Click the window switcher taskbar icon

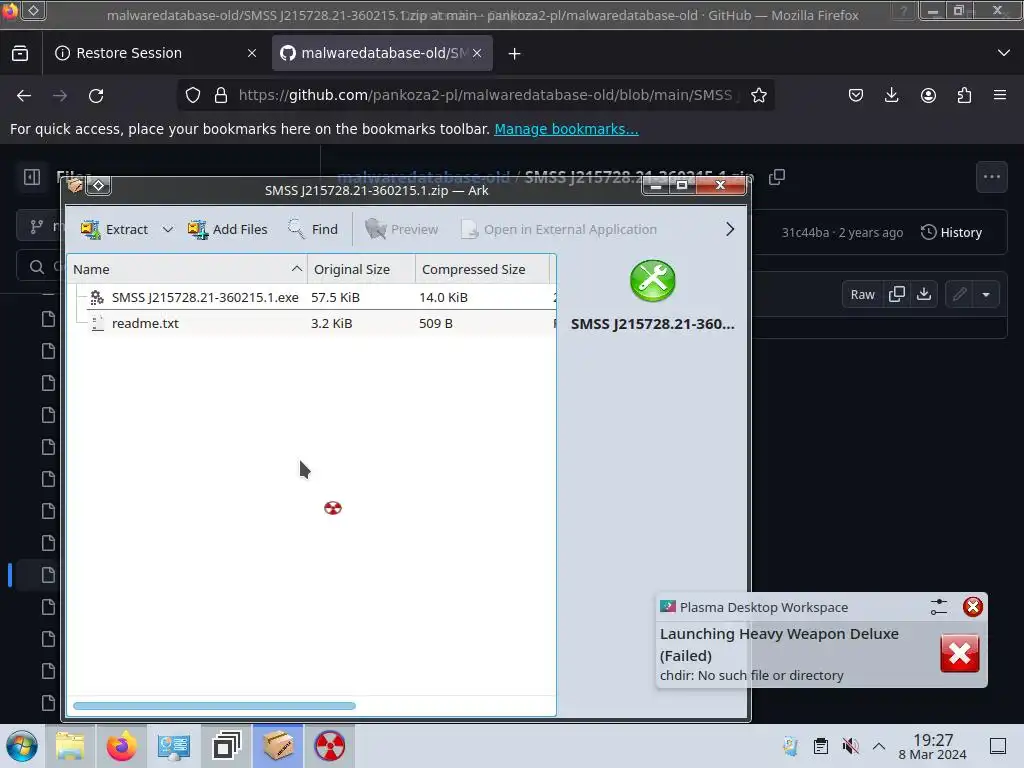pos(226,746)
